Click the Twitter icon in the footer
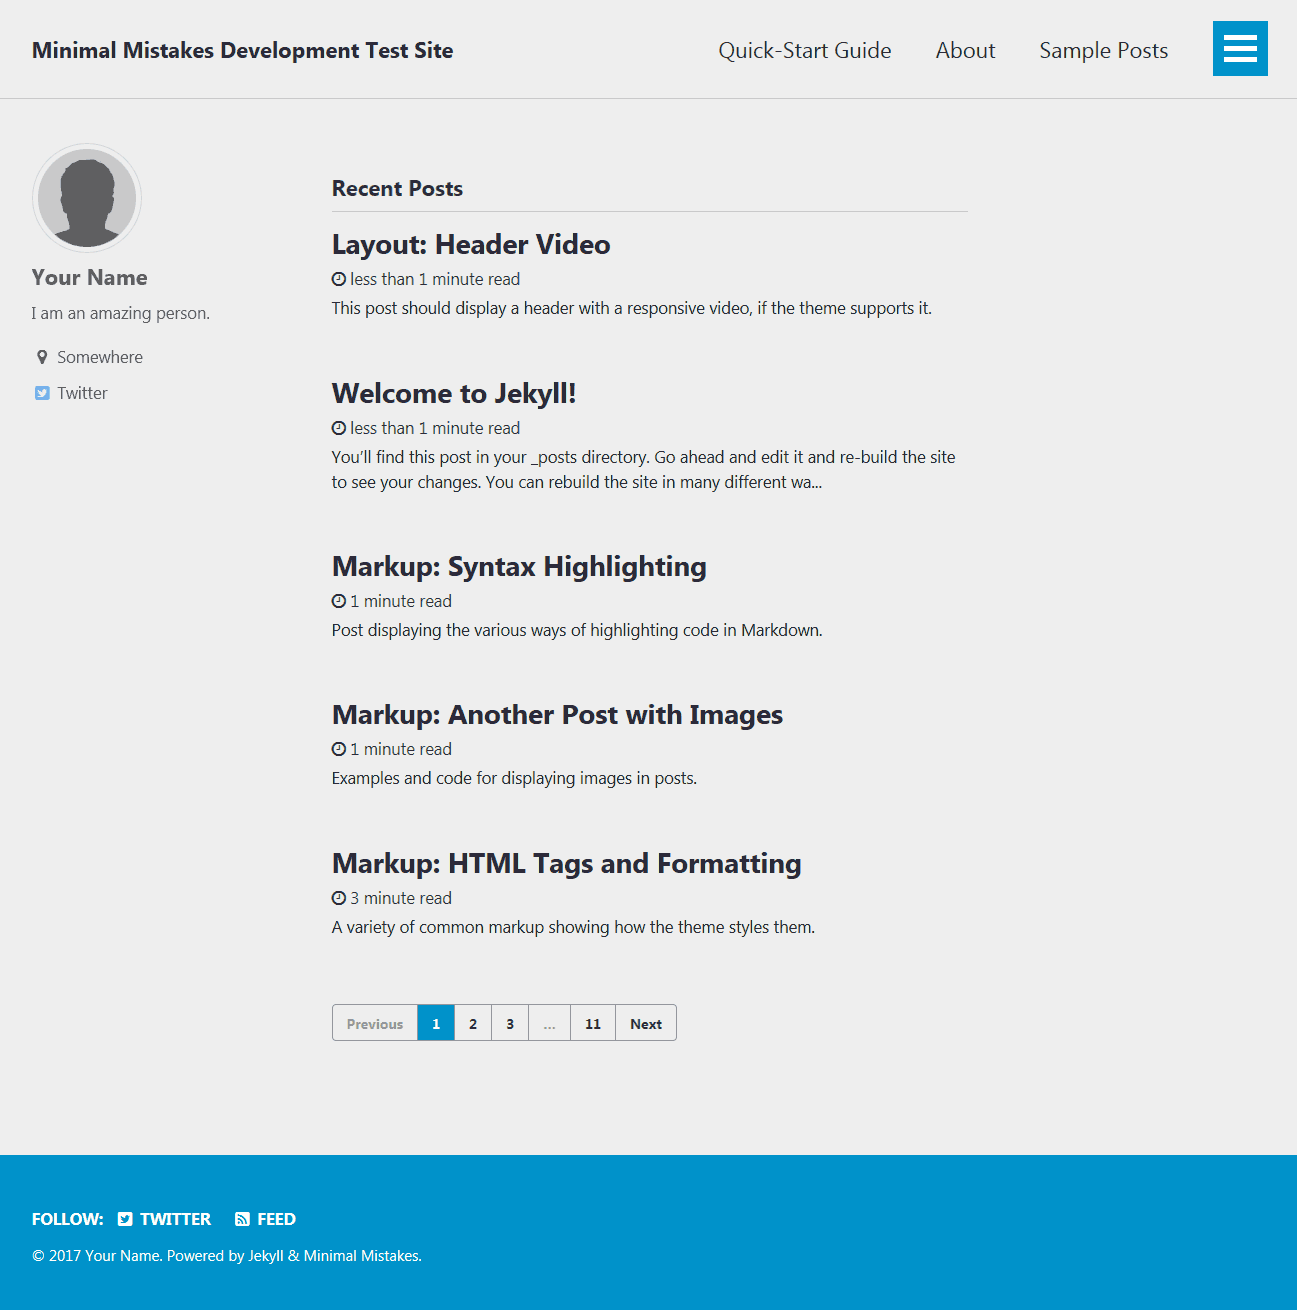This screenshot has width=1297, height=1310. coord(125,1219)
